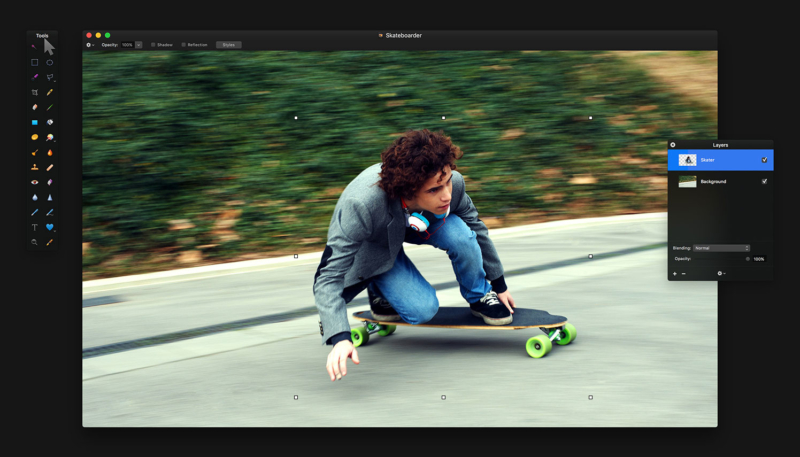Activate the Zoom magnifier tool

pos(35,242)
